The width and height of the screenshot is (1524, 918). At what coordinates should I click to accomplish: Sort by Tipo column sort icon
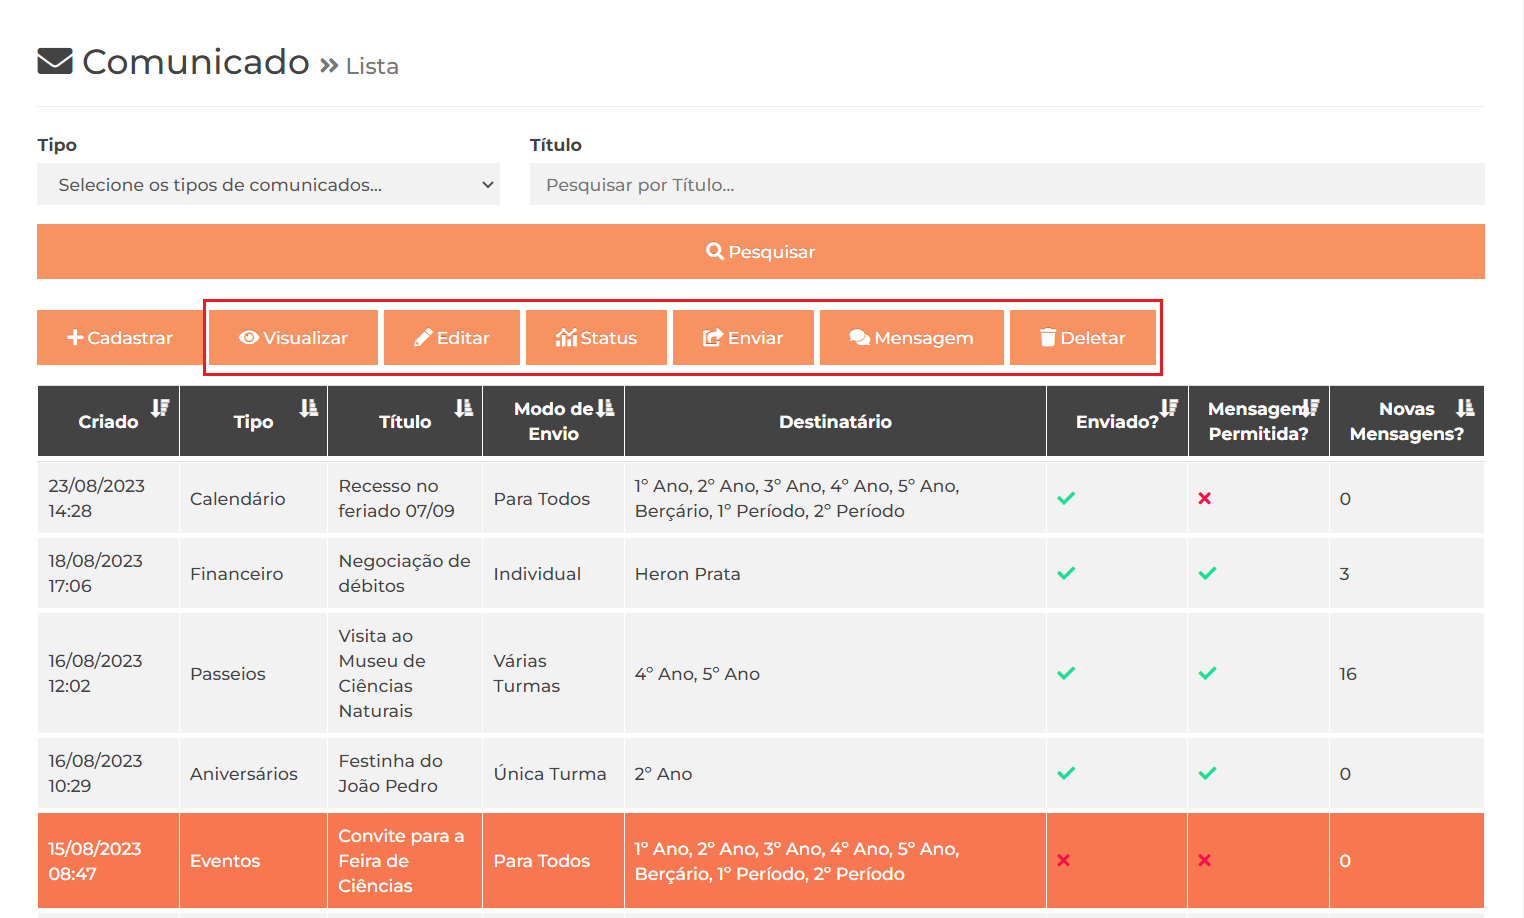click(x=308, y=408)
